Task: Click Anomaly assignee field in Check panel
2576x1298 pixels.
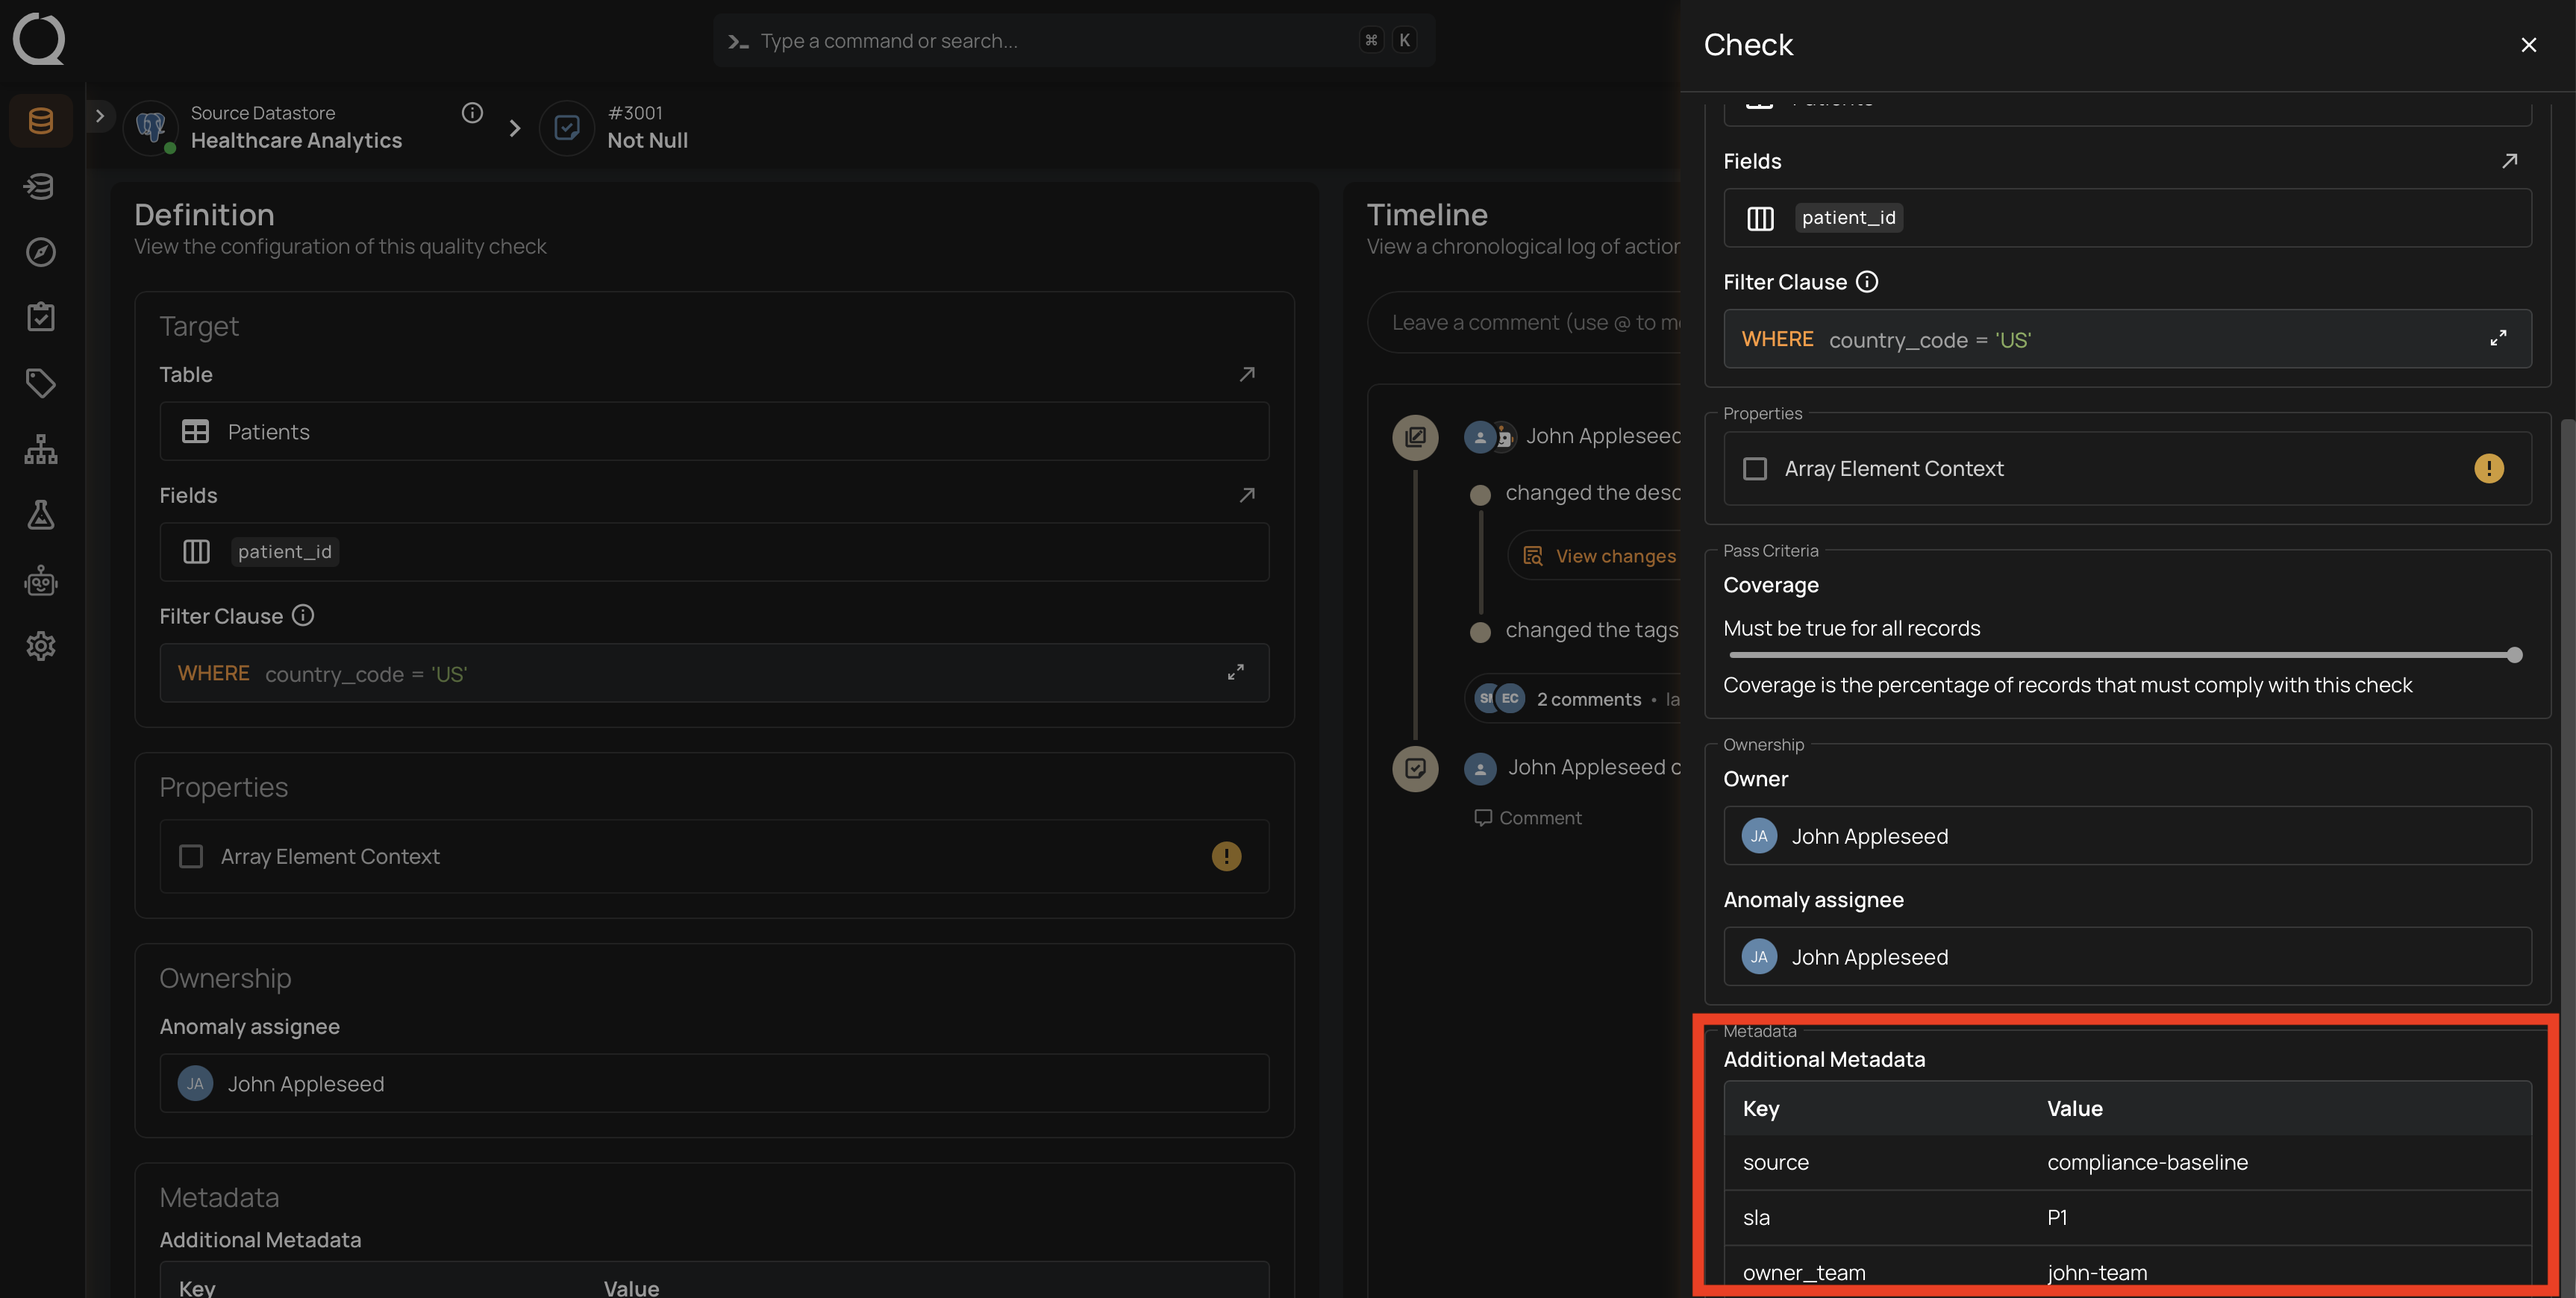Action: pos(2127,957)
